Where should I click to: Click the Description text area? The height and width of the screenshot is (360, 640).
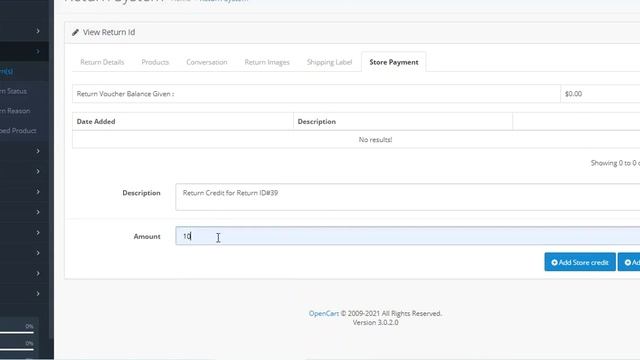point(408,197)
